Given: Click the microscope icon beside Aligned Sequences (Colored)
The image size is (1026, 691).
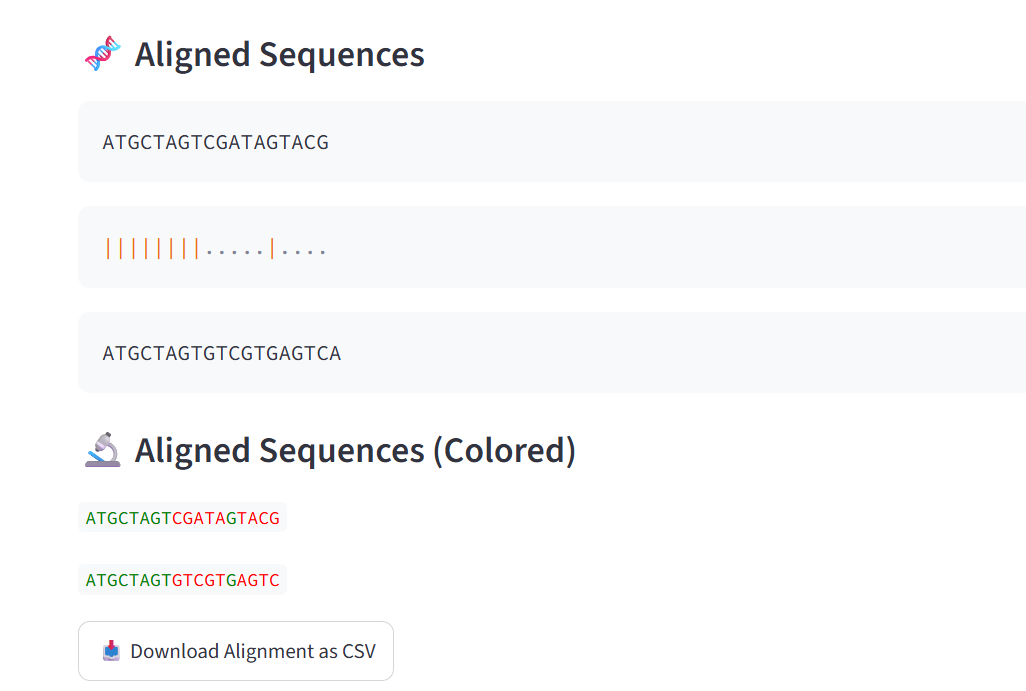Looking at the screenshot, I should 103,450.
